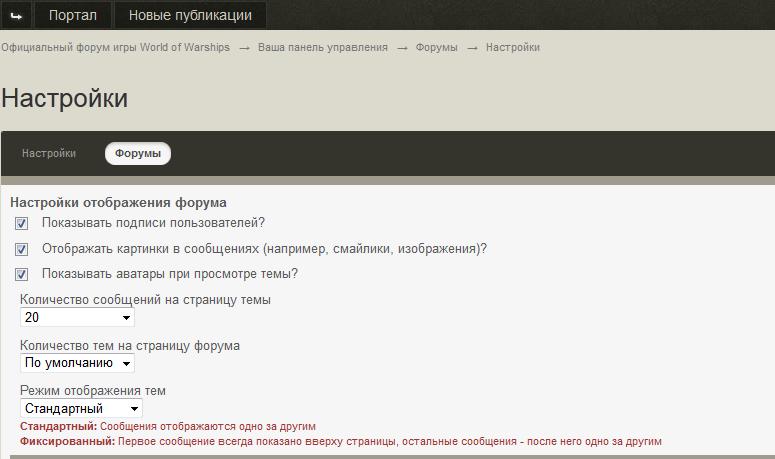Viewport: 775px width, 459px height.
Task: Switch to the Настройки tab in the dark tab bar
Action: pos(49,153)
